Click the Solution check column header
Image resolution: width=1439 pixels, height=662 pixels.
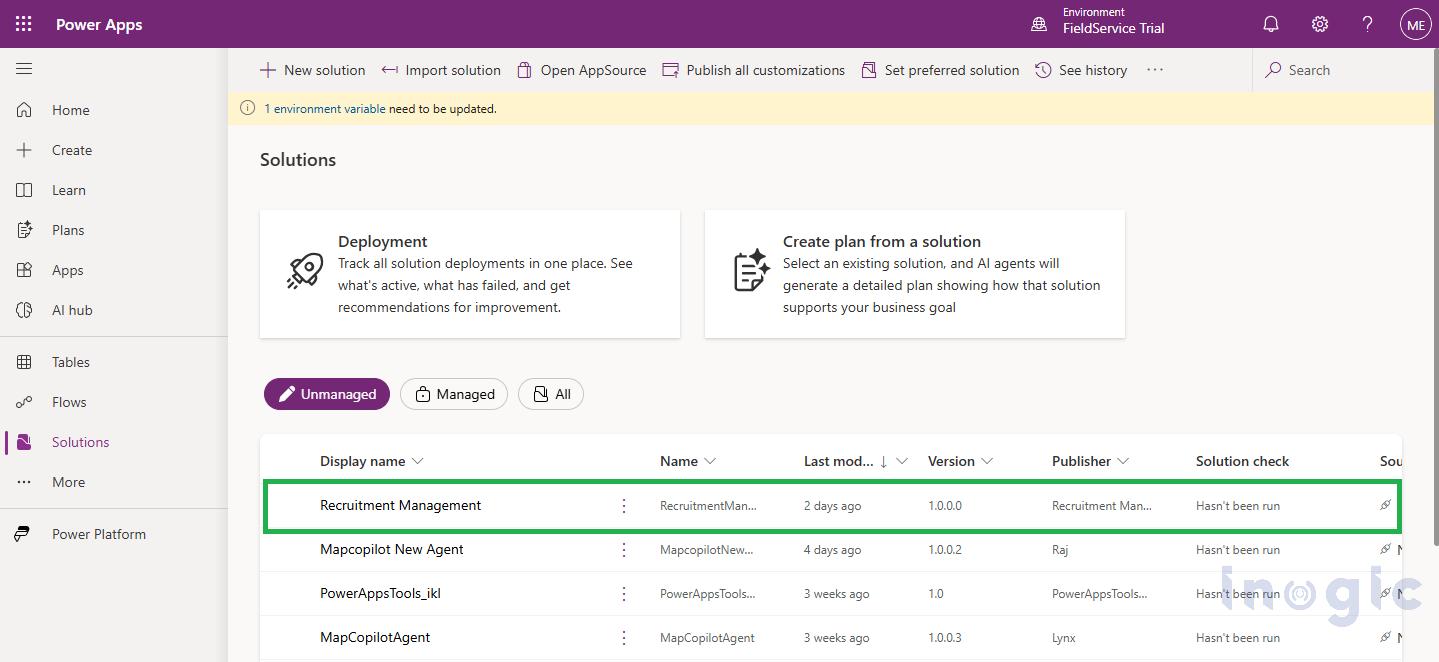coord(1242,461)
